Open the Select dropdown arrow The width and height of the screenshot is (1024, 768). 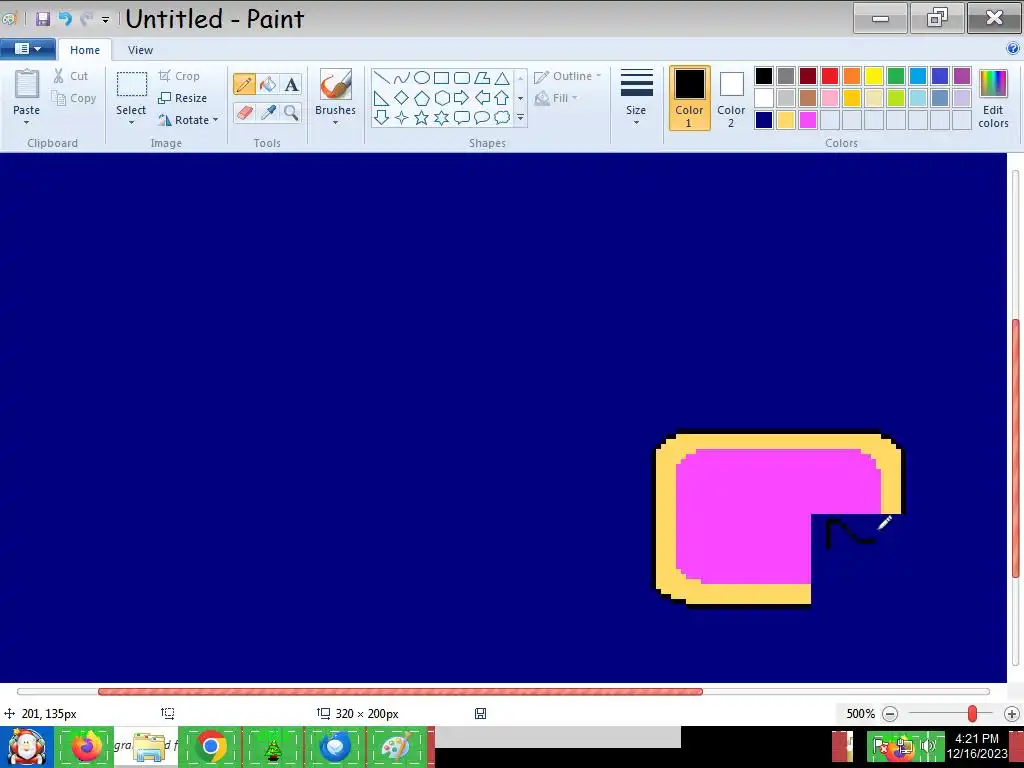[131, 123]
